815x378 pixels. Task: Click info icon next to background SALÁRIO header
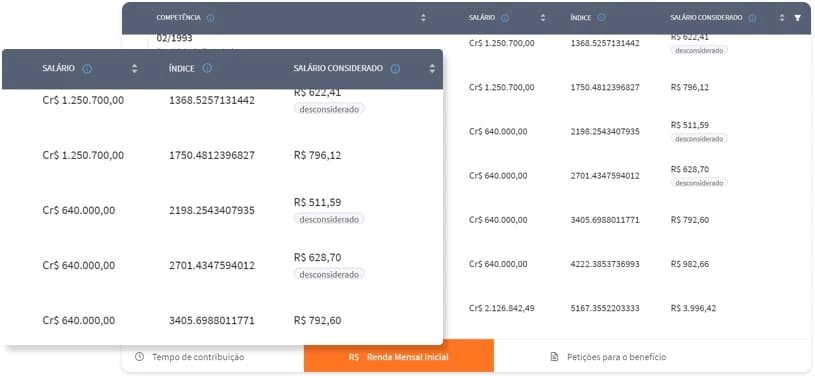pos(505,18)
